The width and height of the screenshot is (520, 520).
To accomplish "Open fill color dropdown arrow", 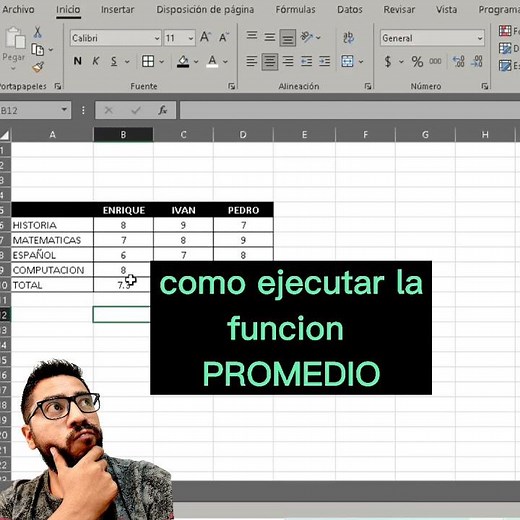I will (196, 62).
